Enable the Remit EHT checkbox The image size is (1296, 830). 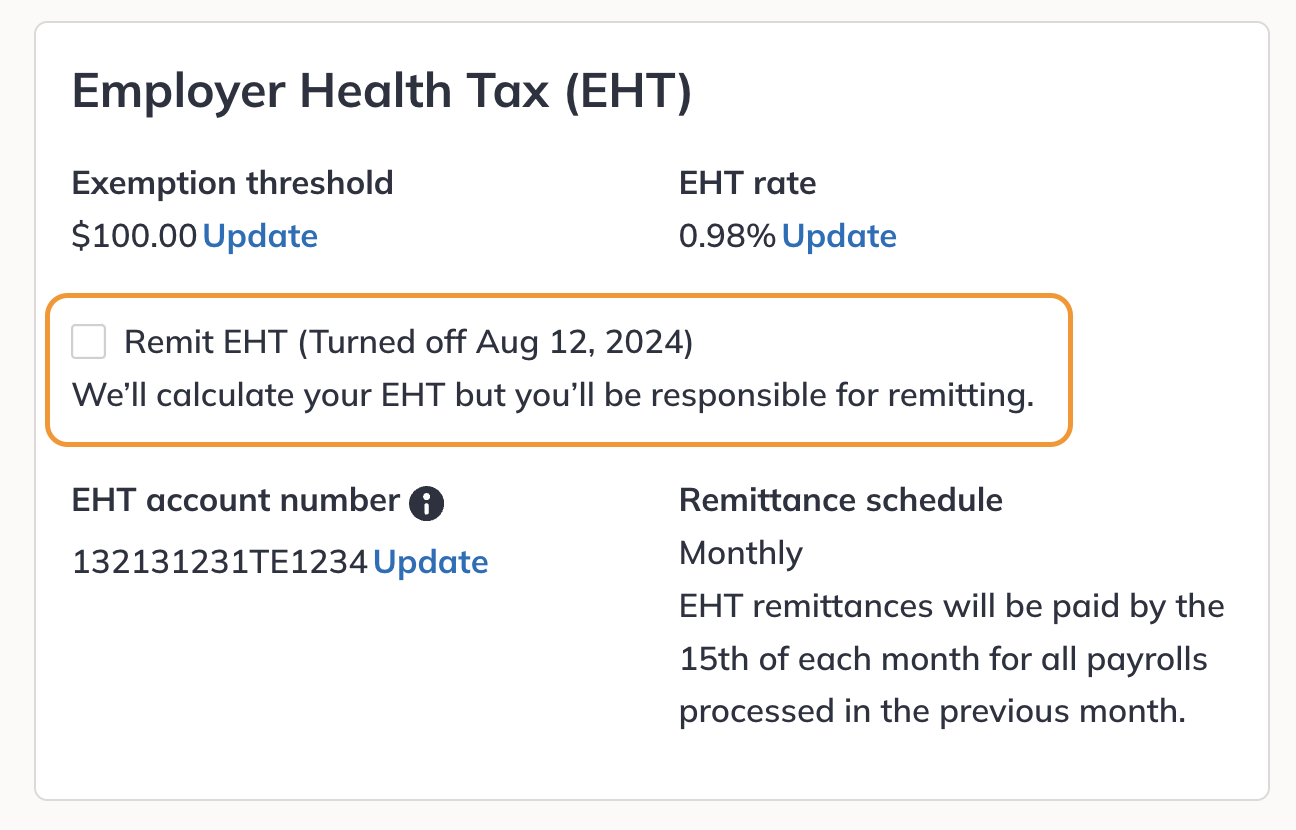(x=89, y=342)
